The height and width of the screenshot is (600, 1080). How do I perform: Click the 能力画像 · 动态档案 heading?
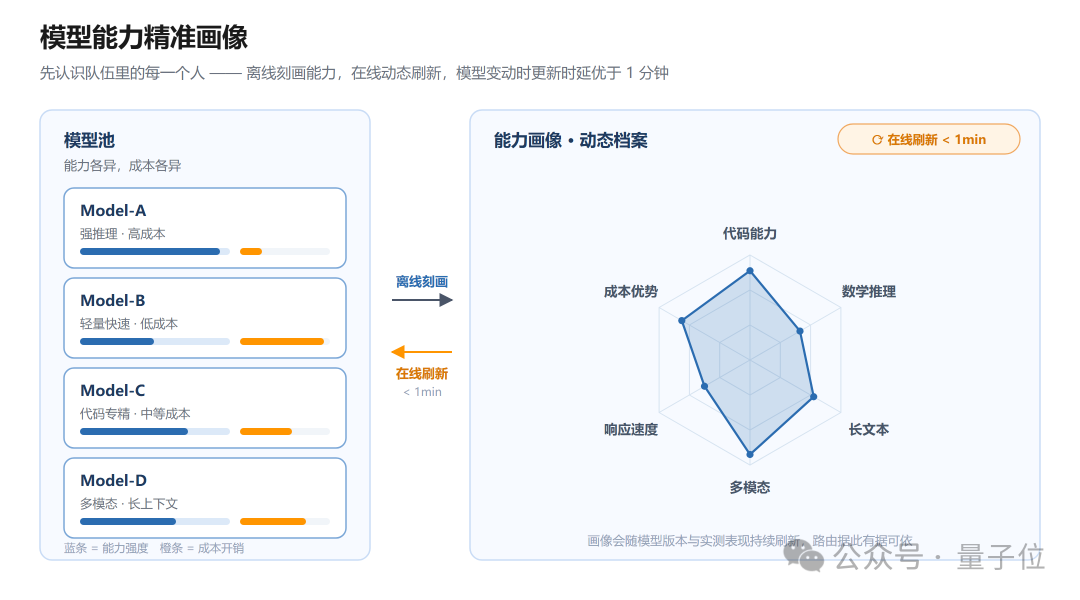coord(570,141)
